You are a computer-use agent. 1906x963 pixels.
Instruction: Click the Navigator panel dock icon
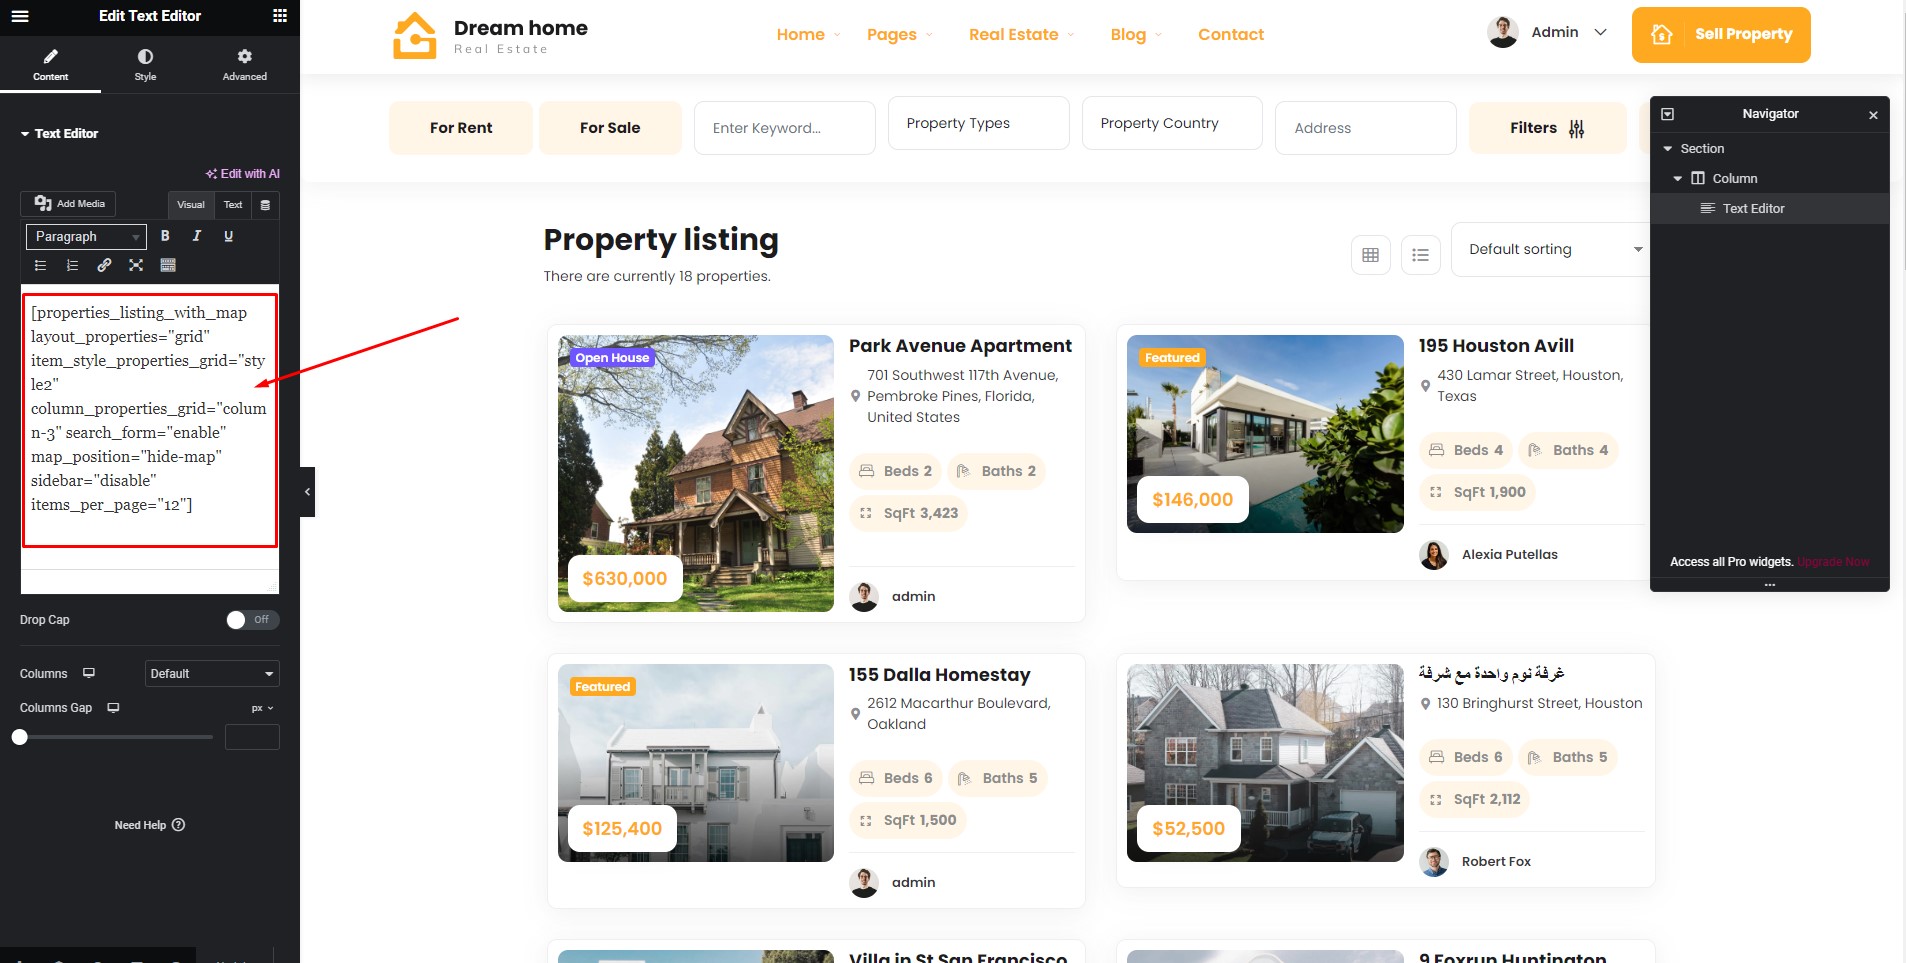coord(1668,114)
